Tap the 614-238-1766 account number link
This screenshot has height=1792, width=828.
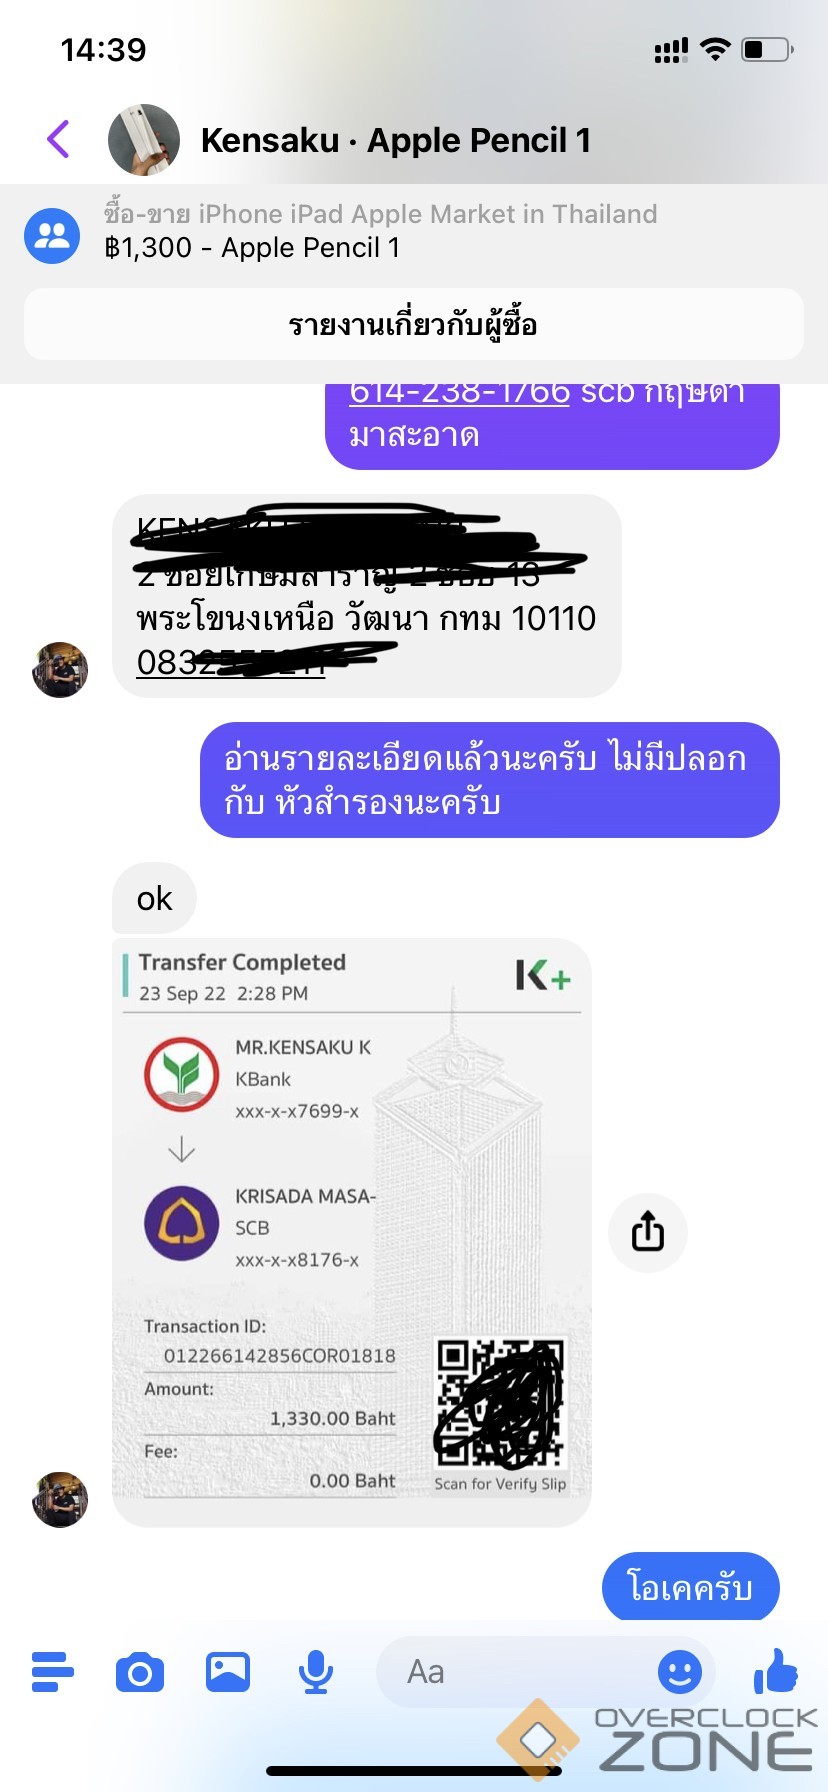coord(459,393)
